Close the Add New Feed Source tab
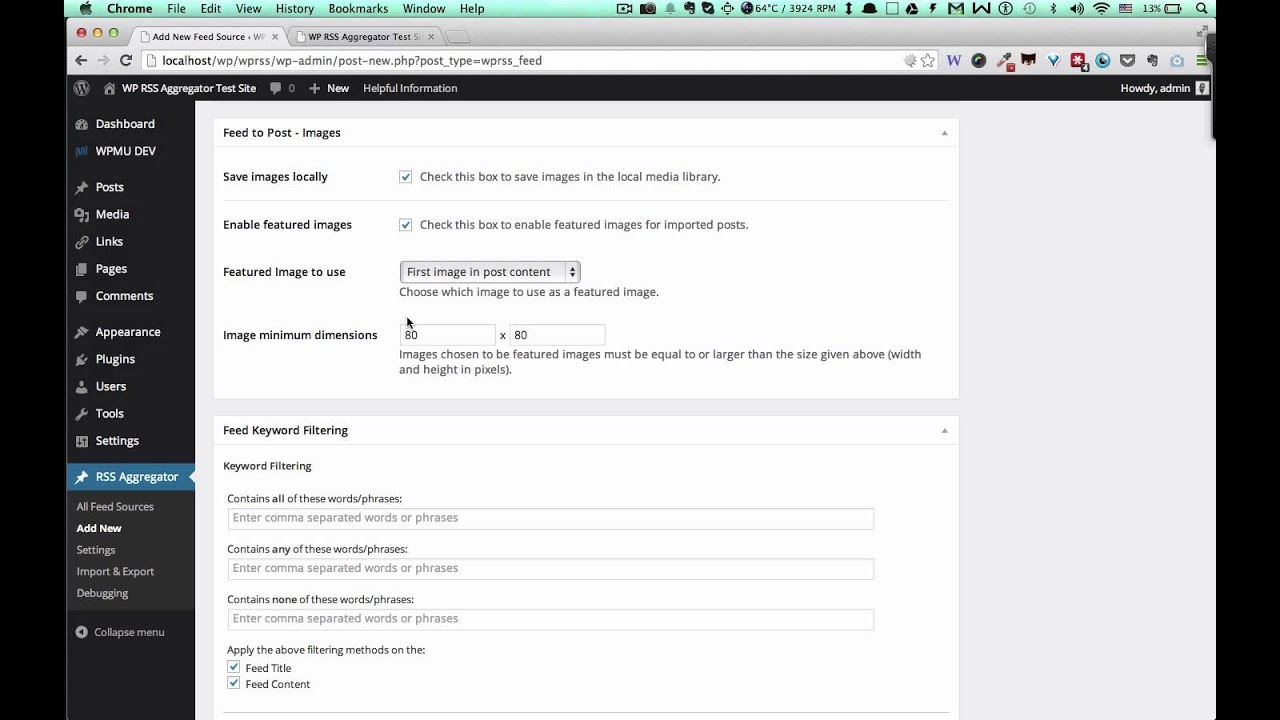 pos(276,37)
